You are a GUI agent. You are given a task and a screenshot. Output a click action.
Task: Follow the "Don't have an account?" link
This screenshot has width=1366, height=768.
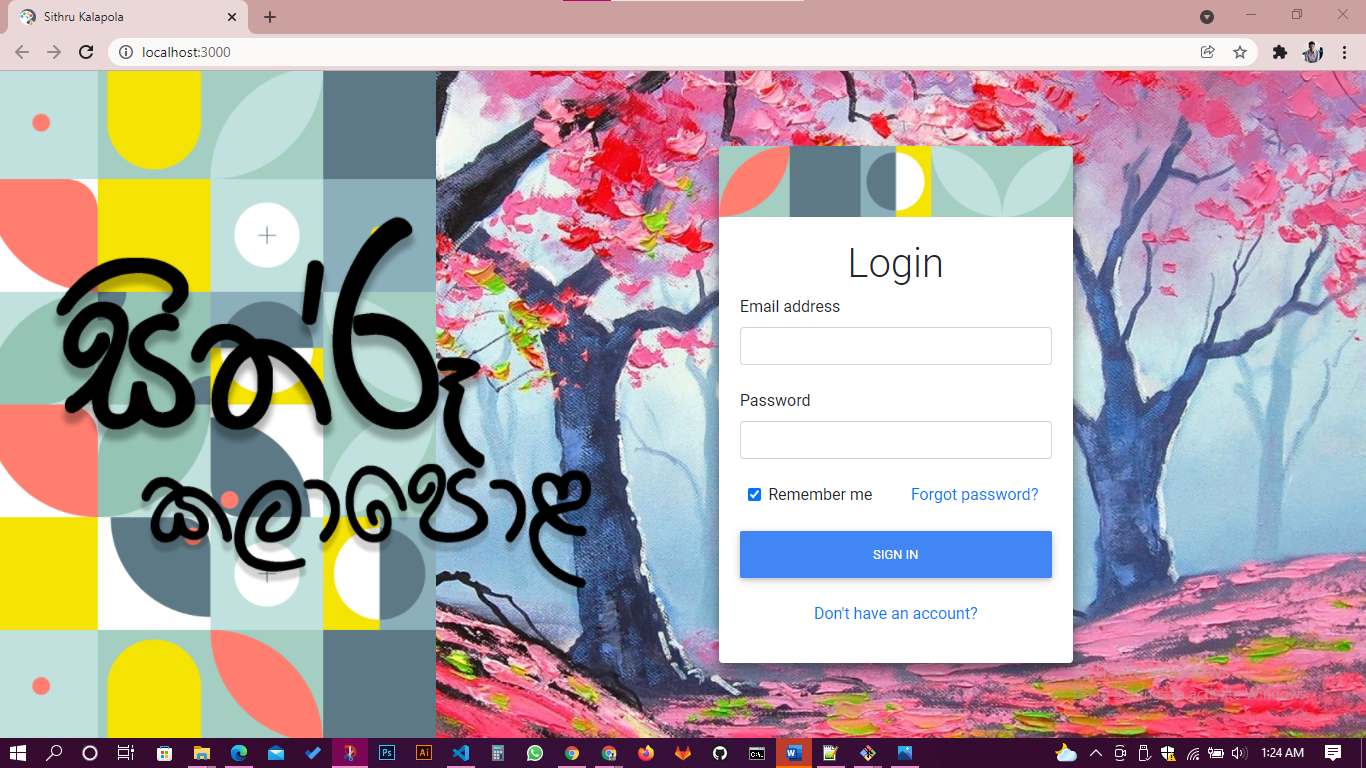tap(895, 613)
